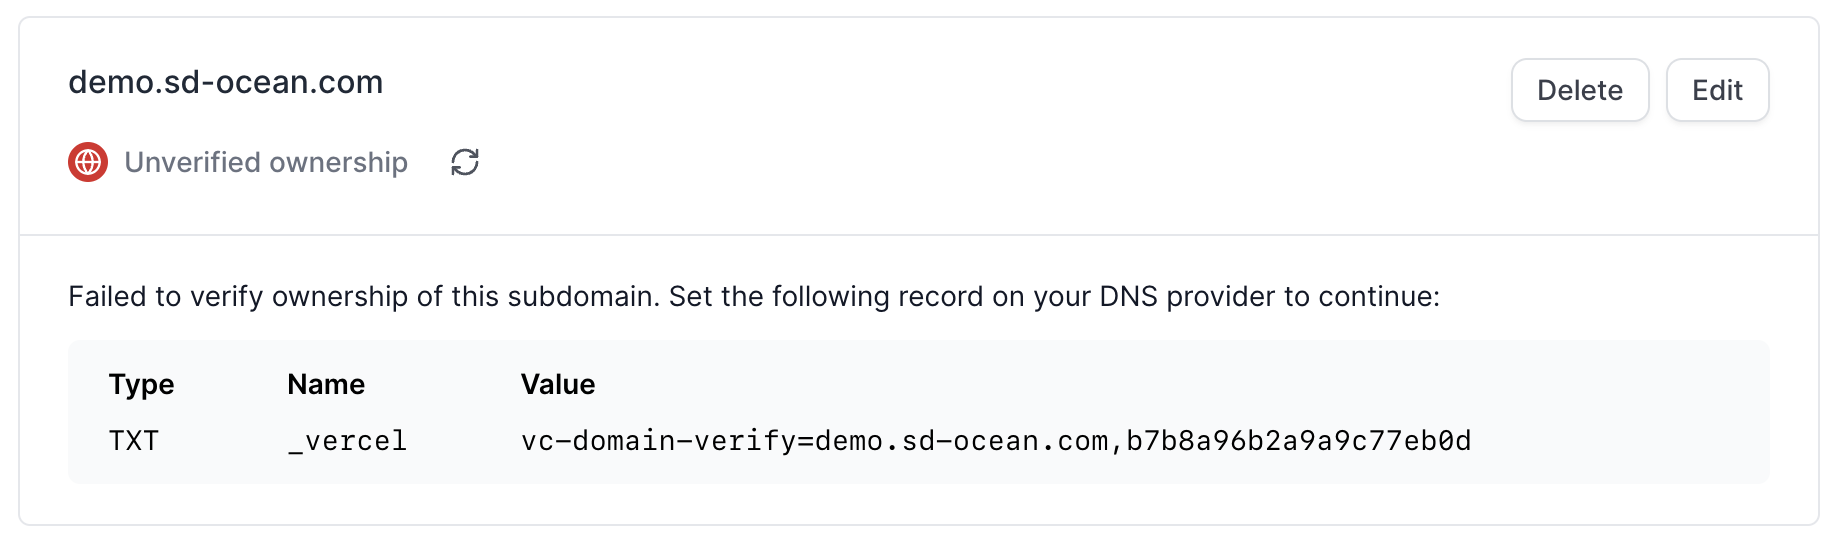This screenshot has height=546, width=1832.
Task: Delete the demo.sd-ocean.com domain
Action: coord(1580,90)
